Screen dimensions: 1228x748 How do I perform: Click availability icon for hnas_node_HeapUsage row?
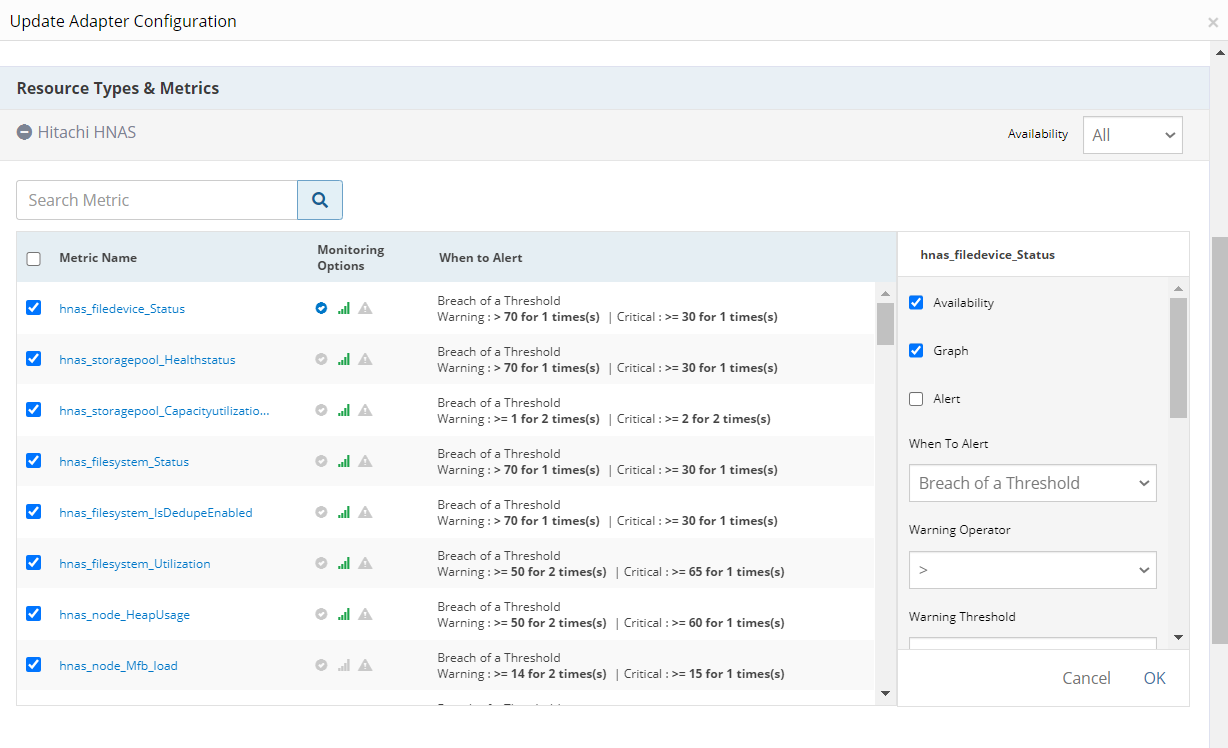point(321,614)
